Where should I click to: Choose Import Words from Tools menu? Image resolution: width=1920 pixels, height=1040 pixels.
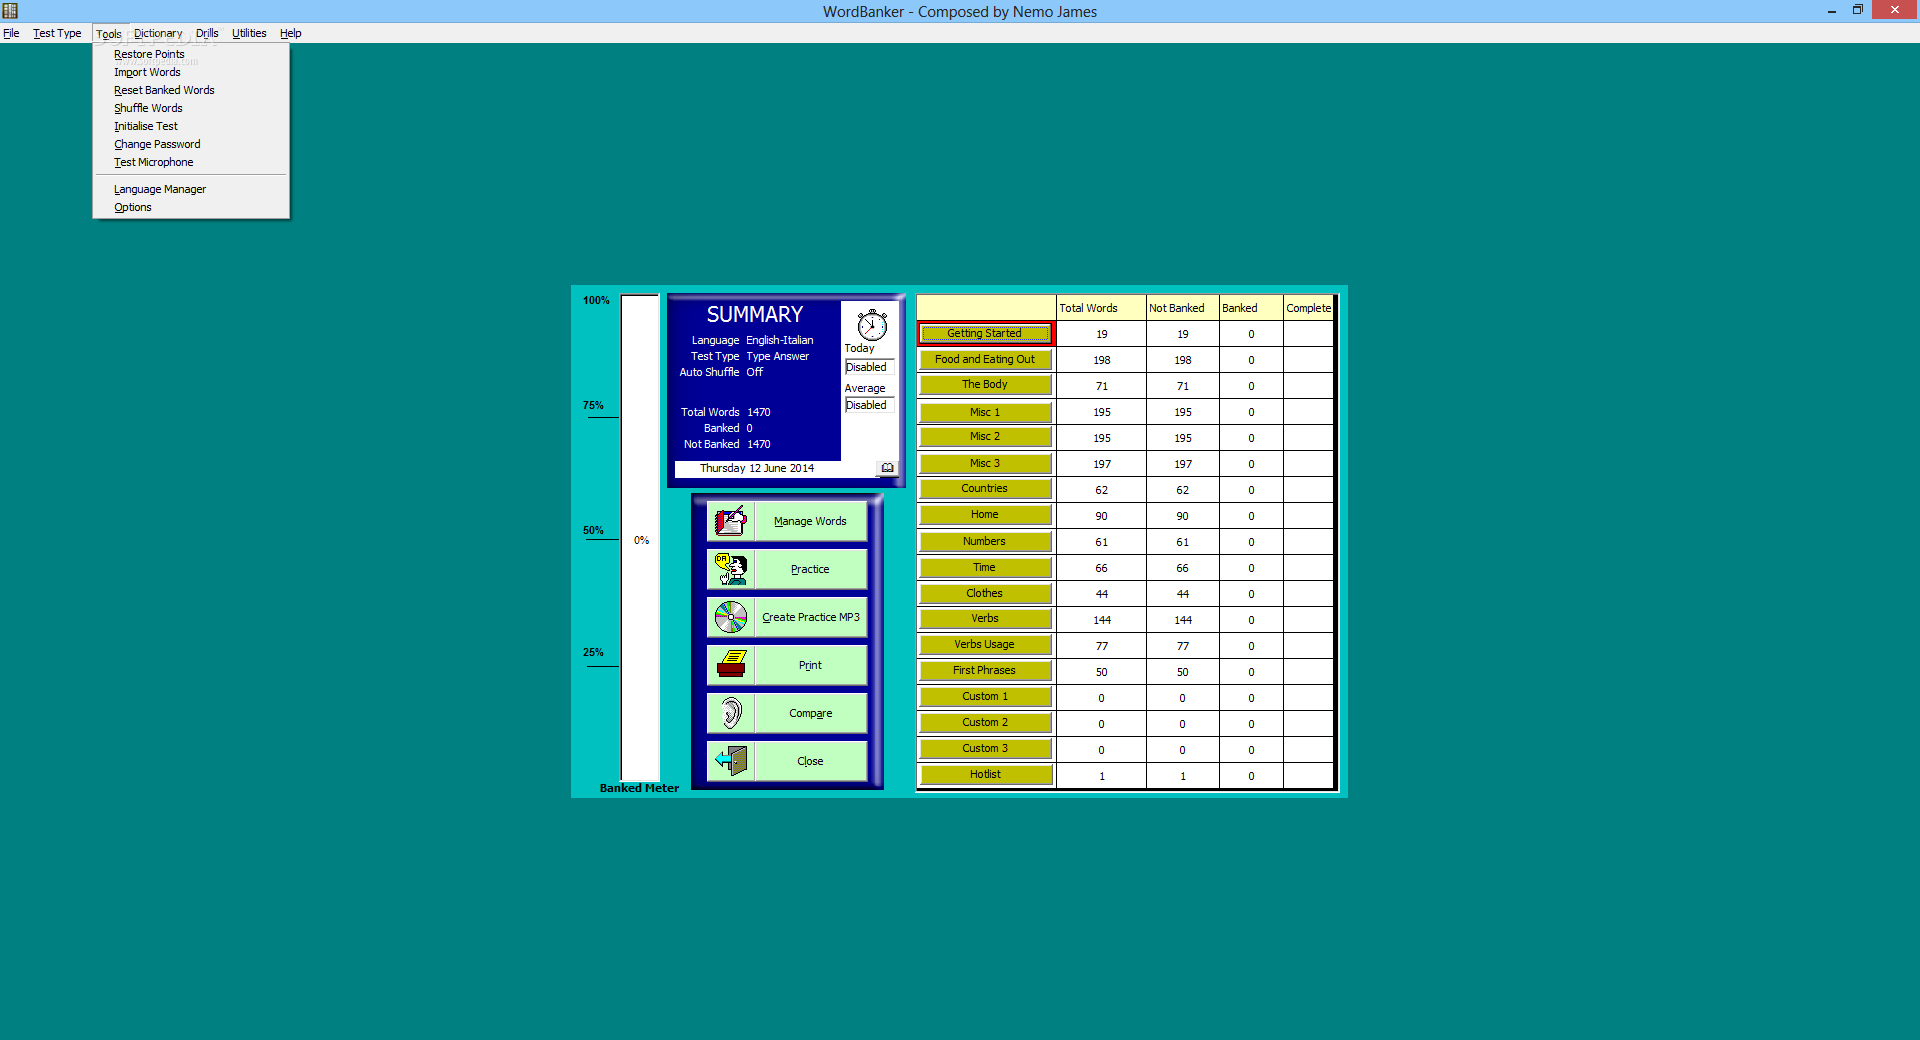[x=190, y=72]
